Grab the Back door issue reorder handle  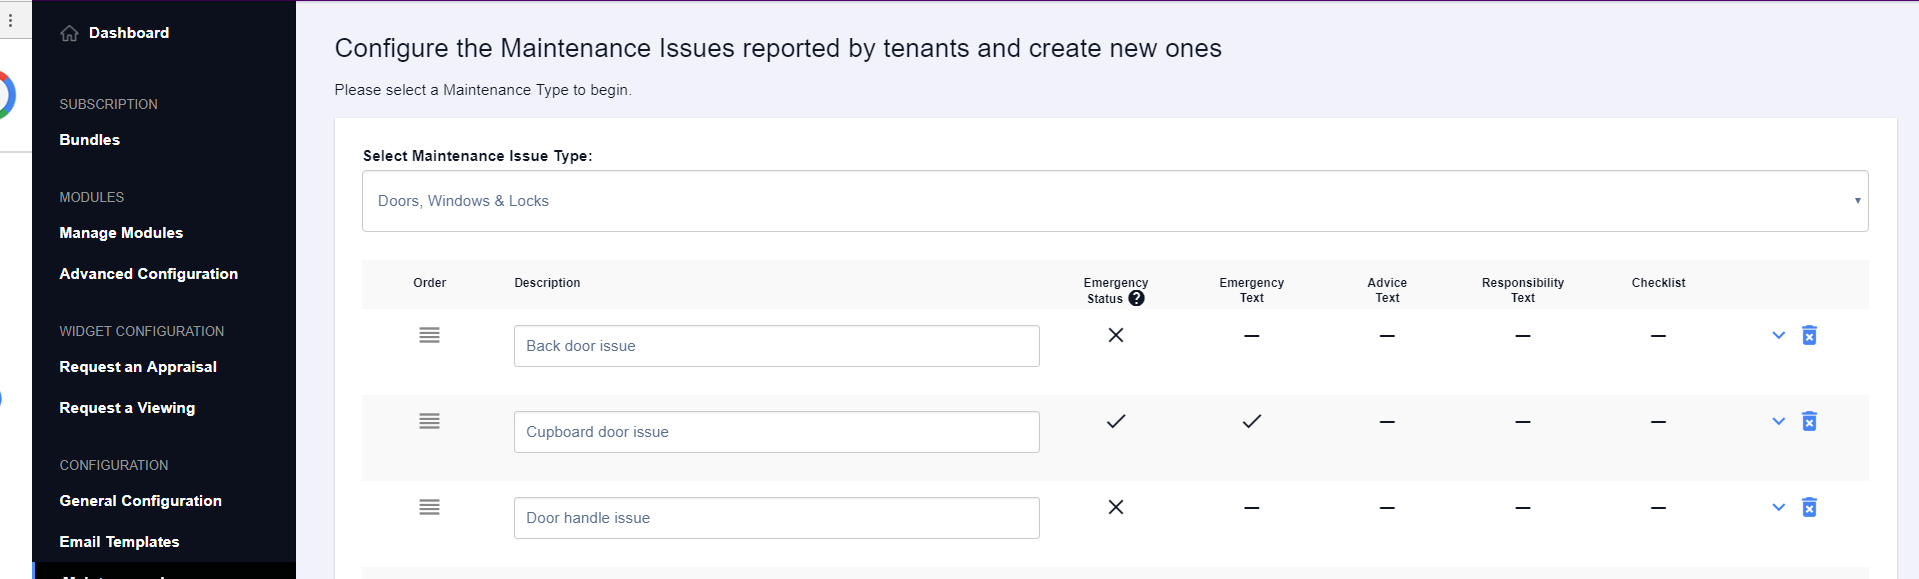[x=429, y=335]
